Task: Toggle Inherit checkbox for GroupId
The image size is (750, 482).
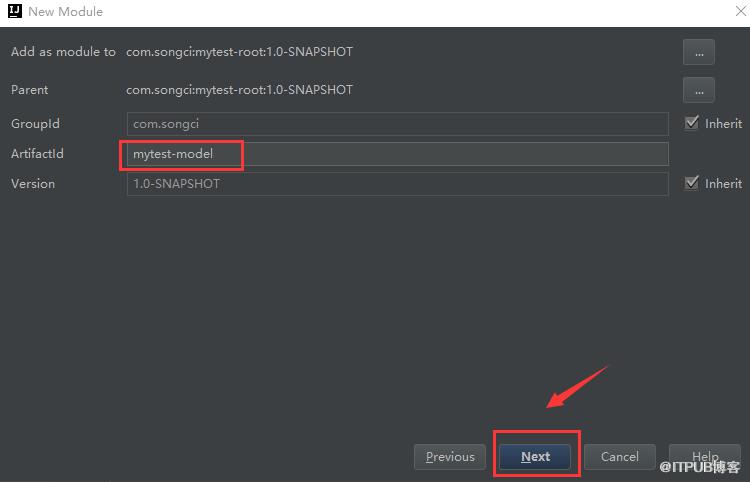Action: (691, 123)
